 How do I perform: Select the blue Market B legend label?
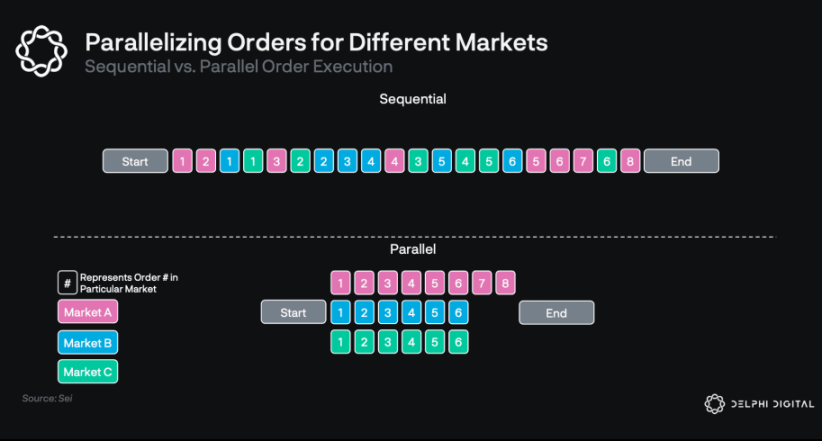point(88,343)
